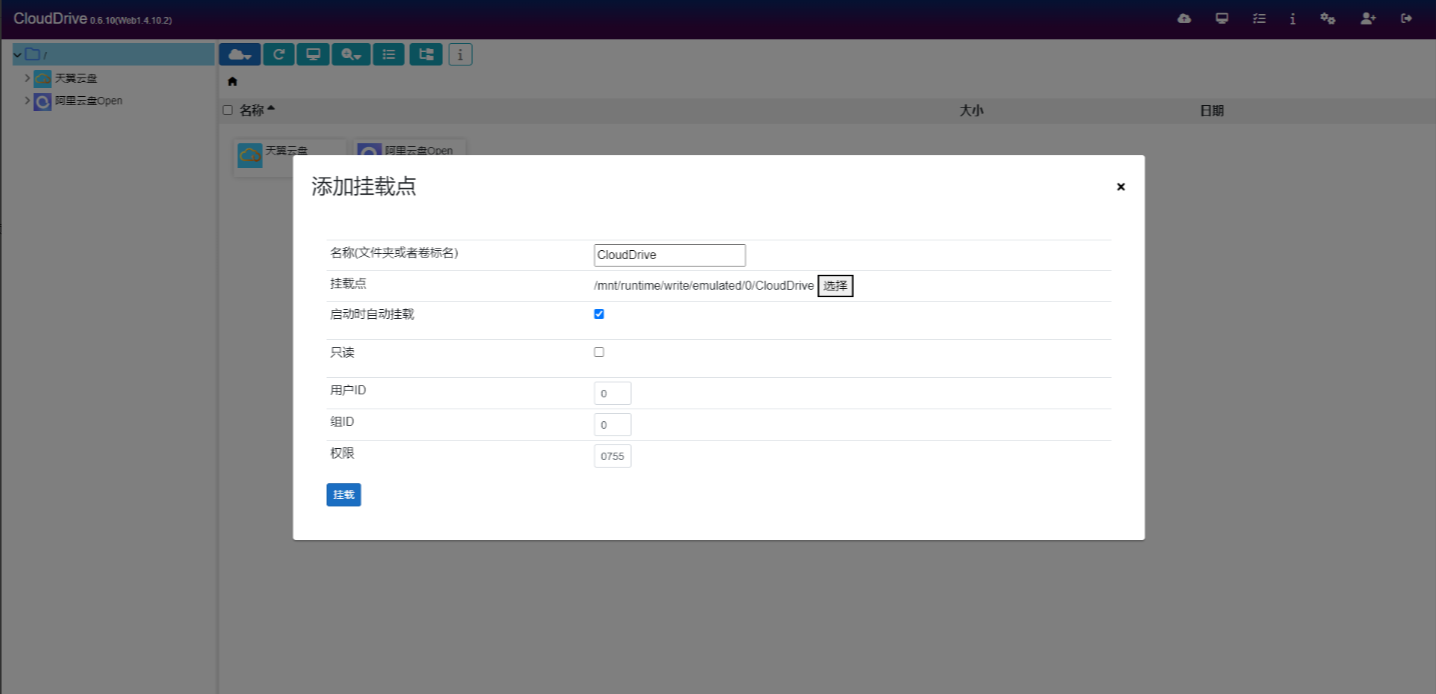
Task: Open the add cloud dropdown in toolbar
Action: [x=240, y=55]
